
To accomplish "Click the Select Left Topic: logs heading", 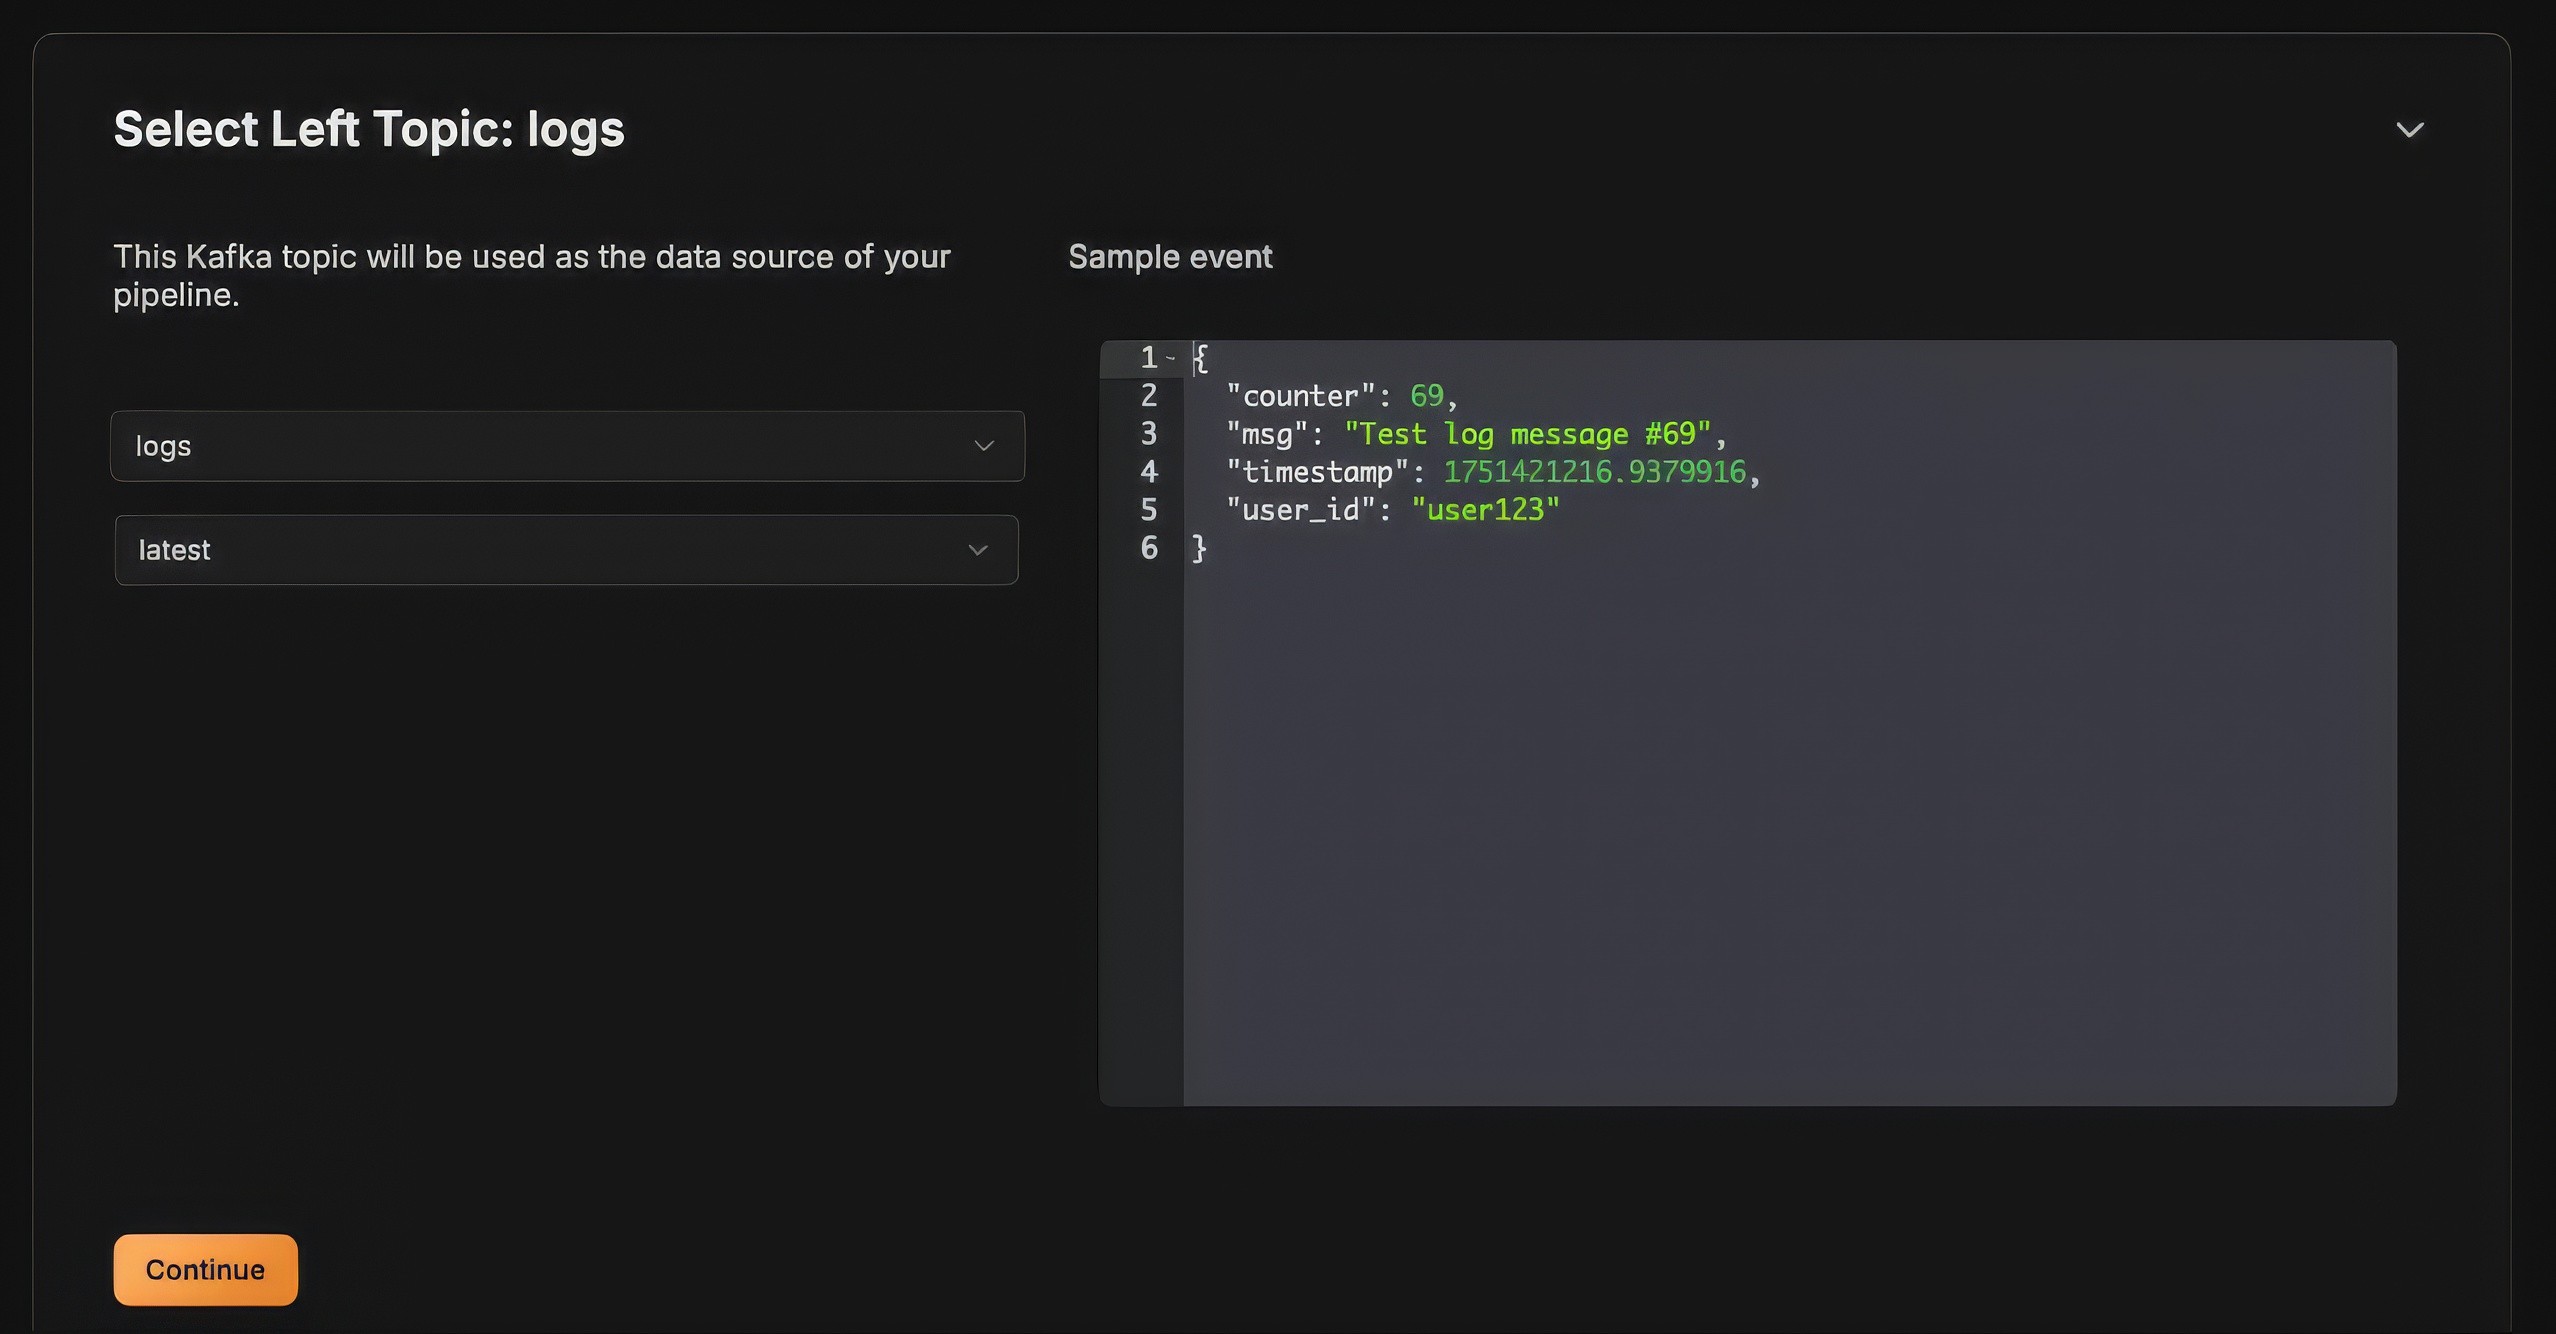I will click(369, 130).
